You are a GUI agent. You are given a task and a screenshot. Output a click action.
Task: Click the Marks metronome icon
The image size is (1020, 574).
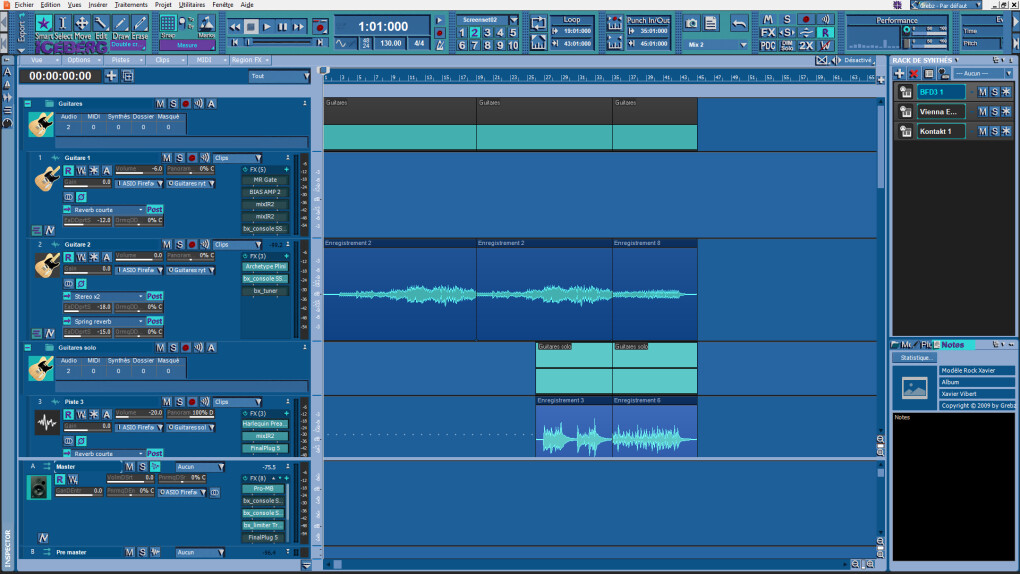click(207, 25)
